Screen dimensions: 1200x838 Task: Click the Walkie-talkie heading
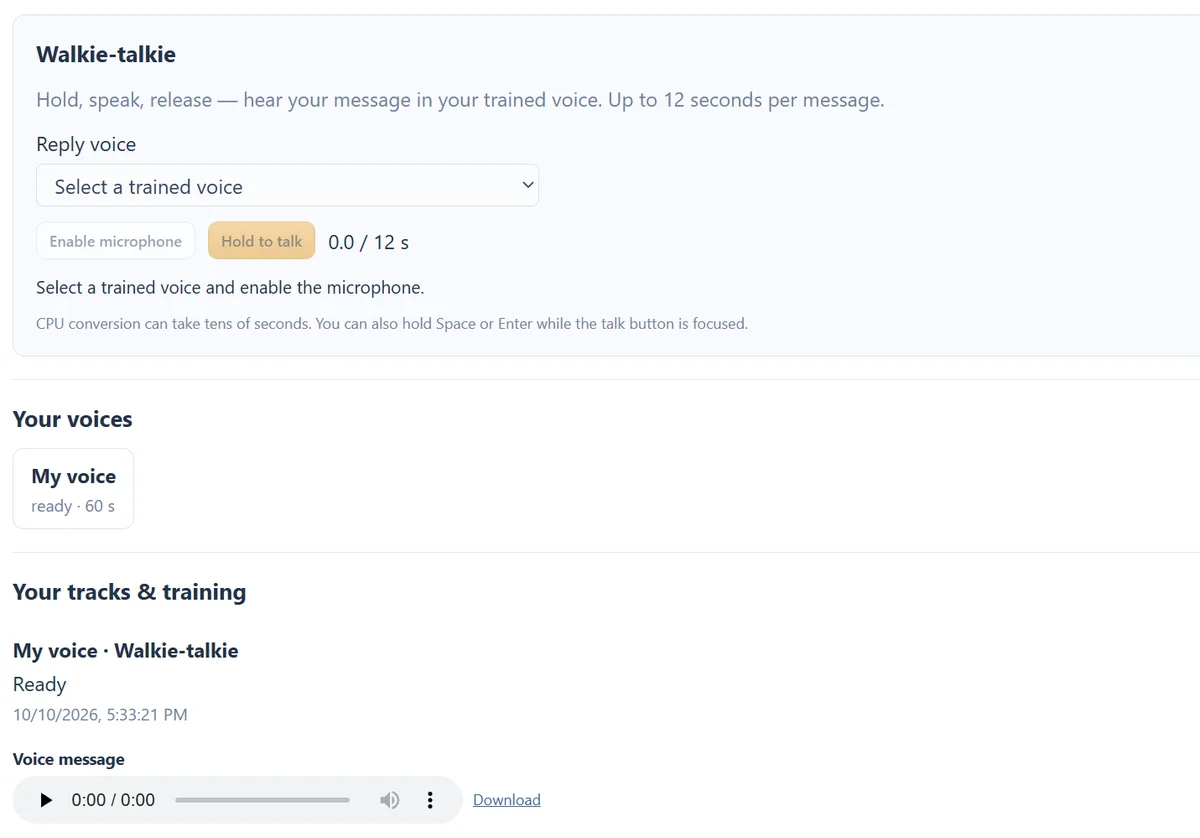pyautogui.click(x=106, y=54)
